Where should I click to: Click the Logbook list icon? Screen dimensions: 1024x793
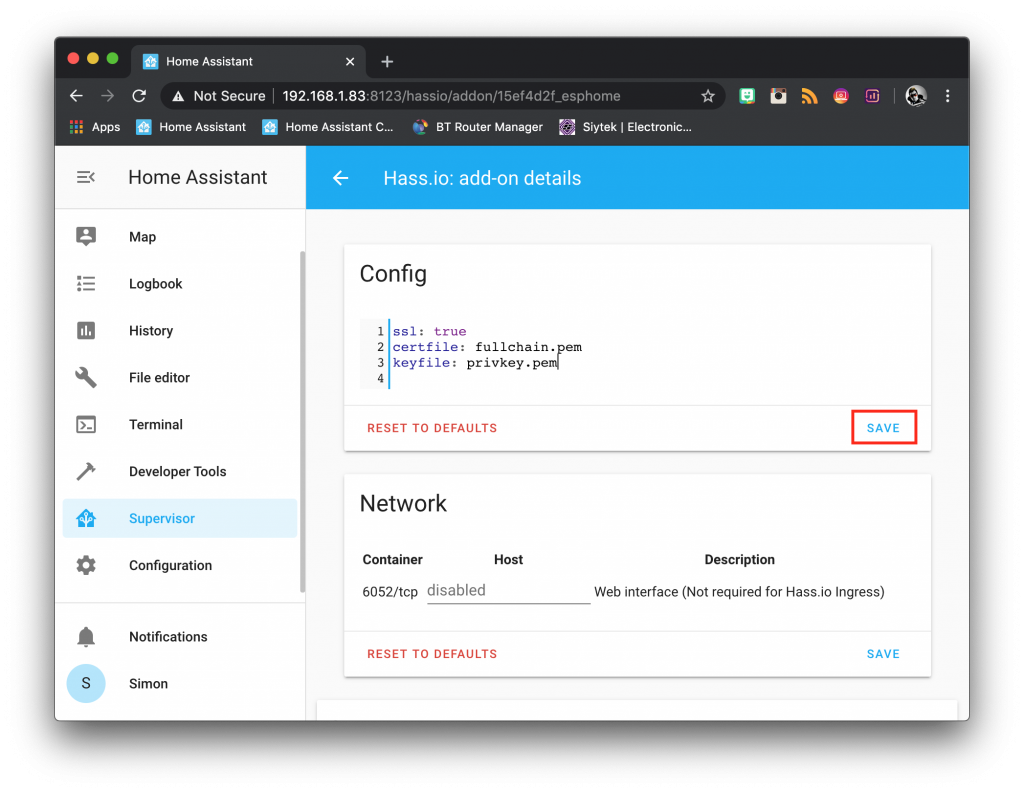click(x=86, y=283)
